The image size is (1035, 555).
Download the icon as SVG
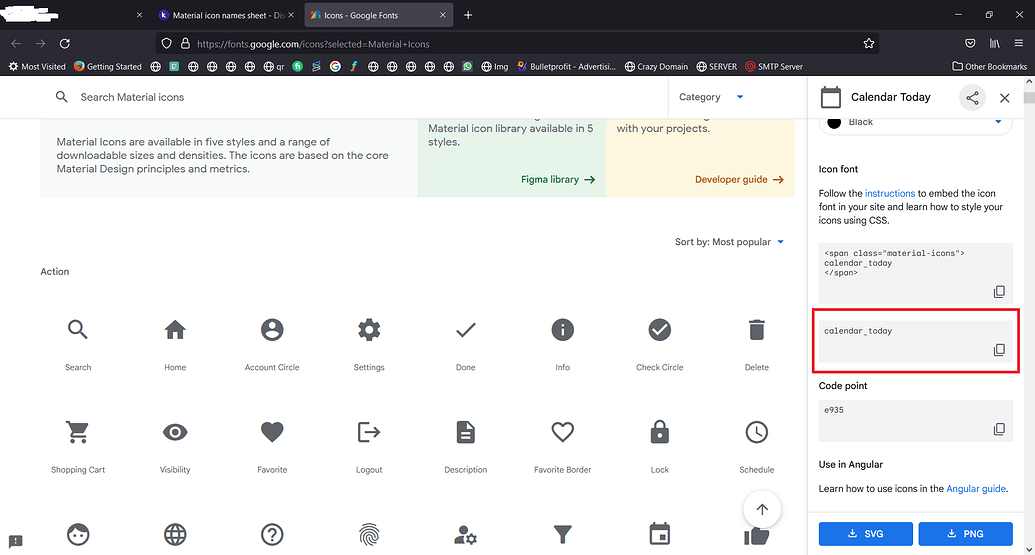click(864, 534)
